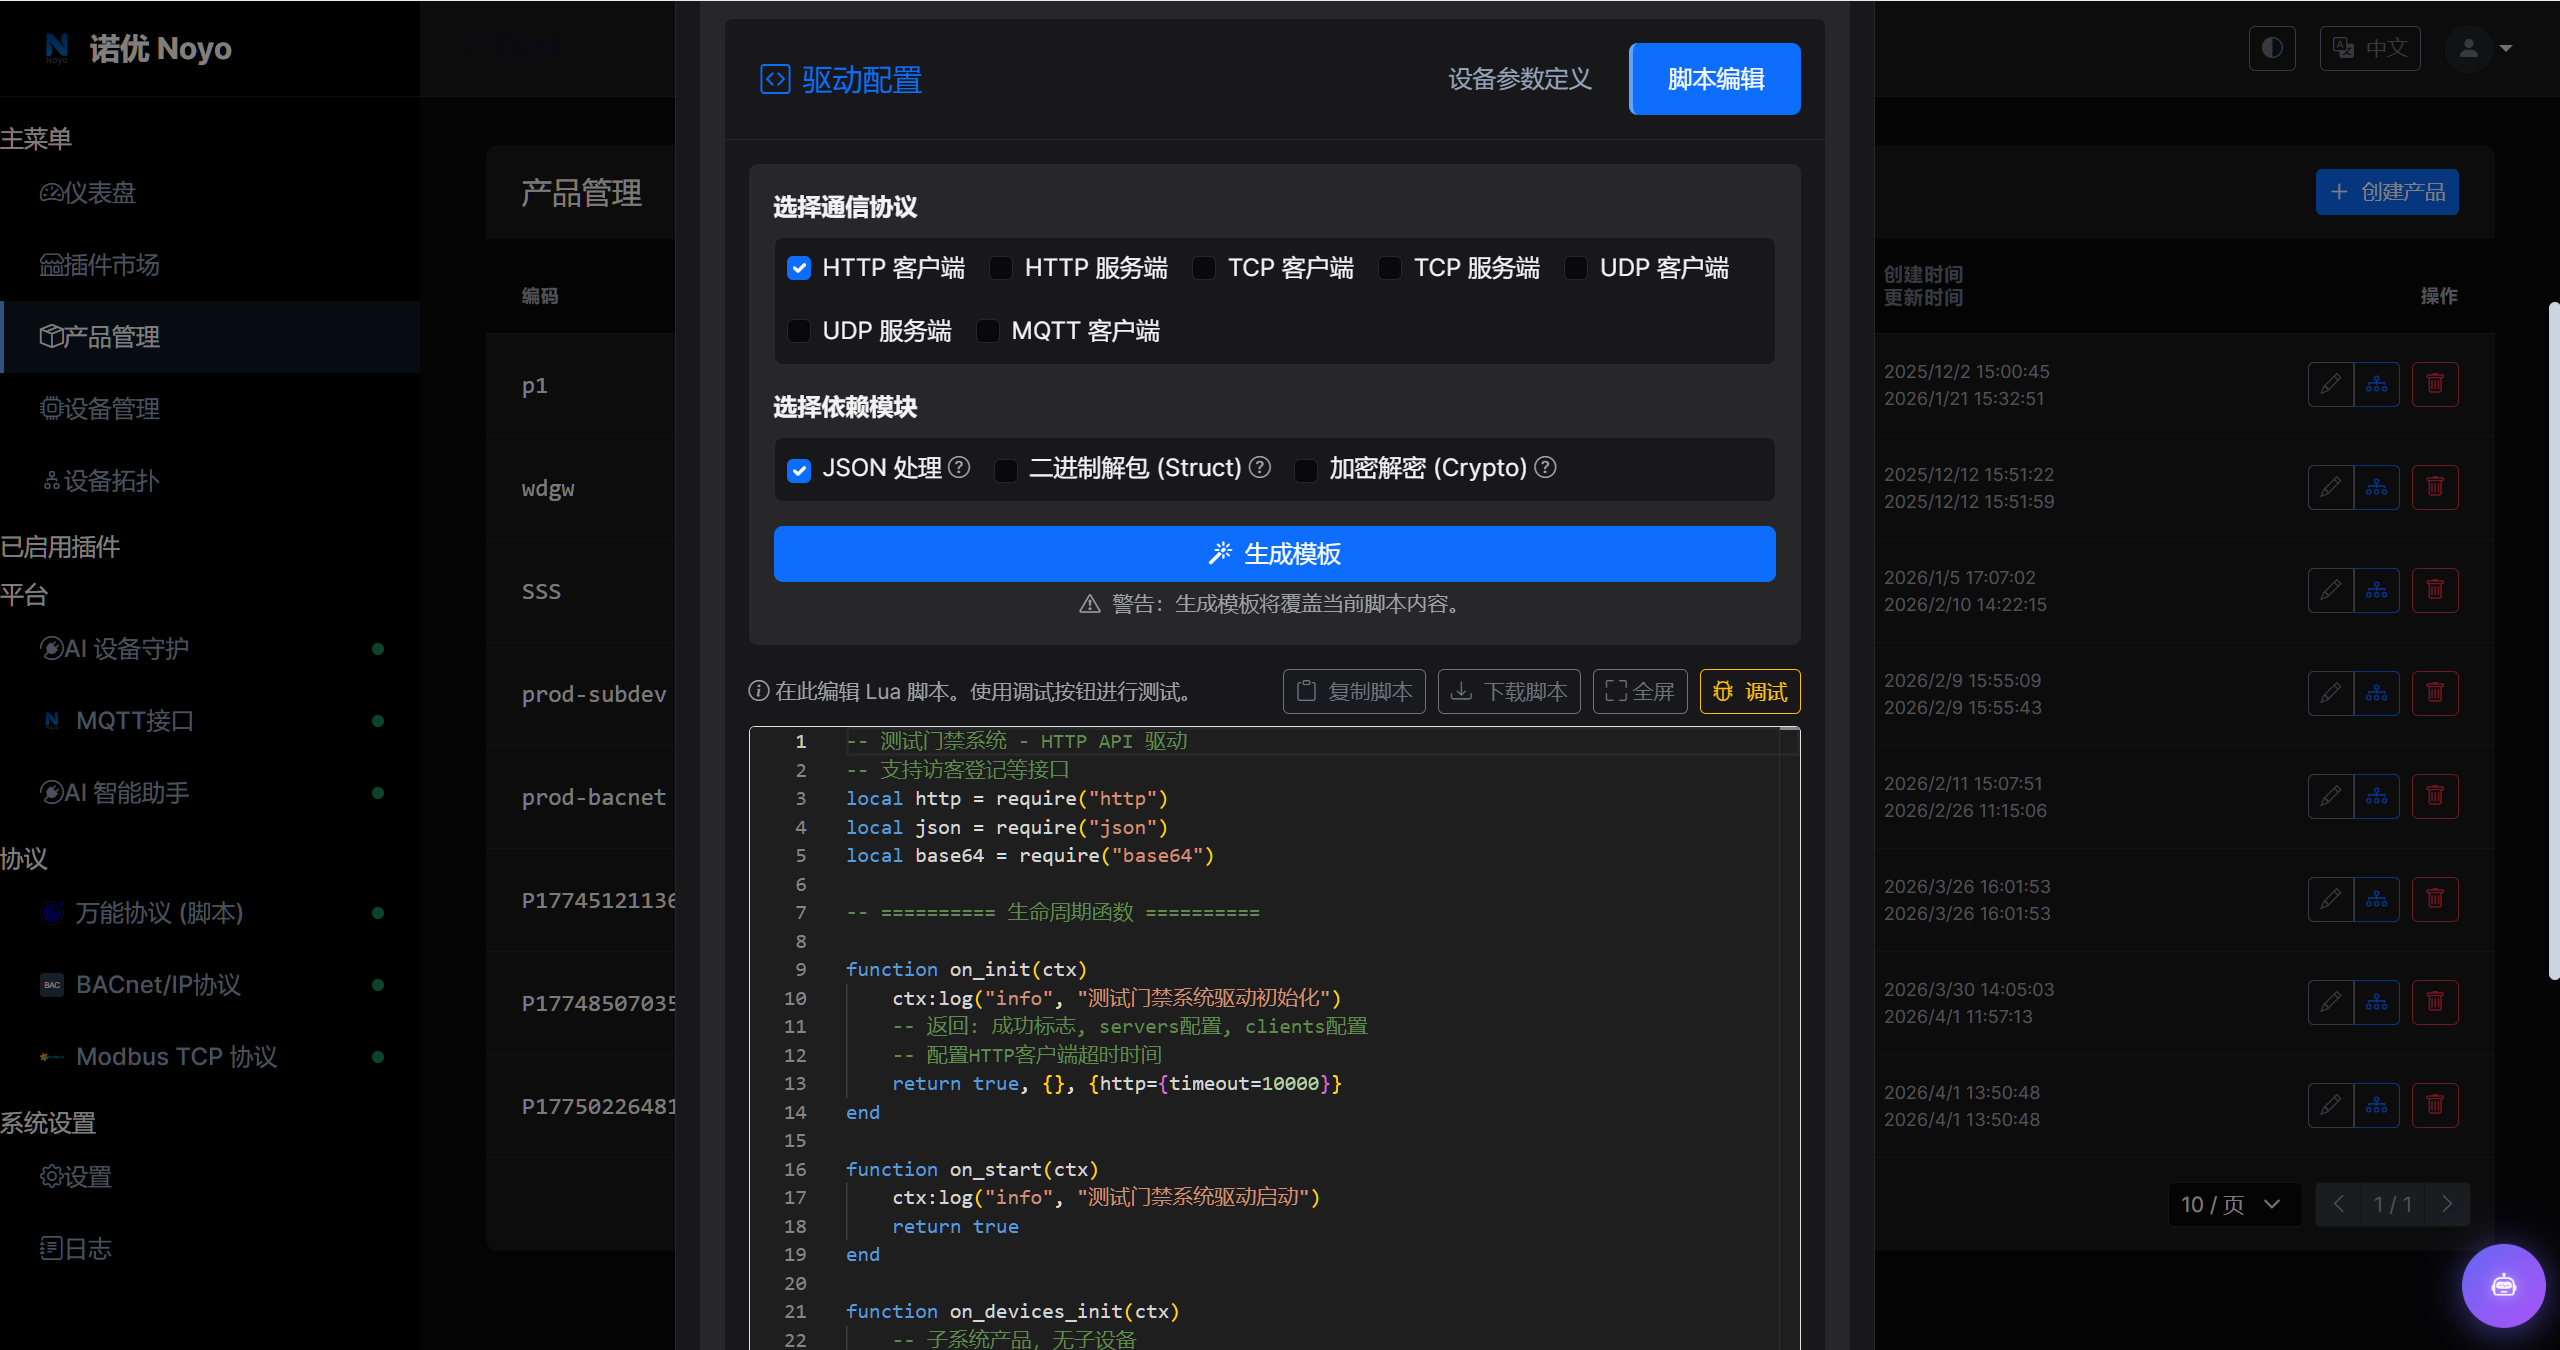Open the 中文 language switcher

tap(2370, 48)
